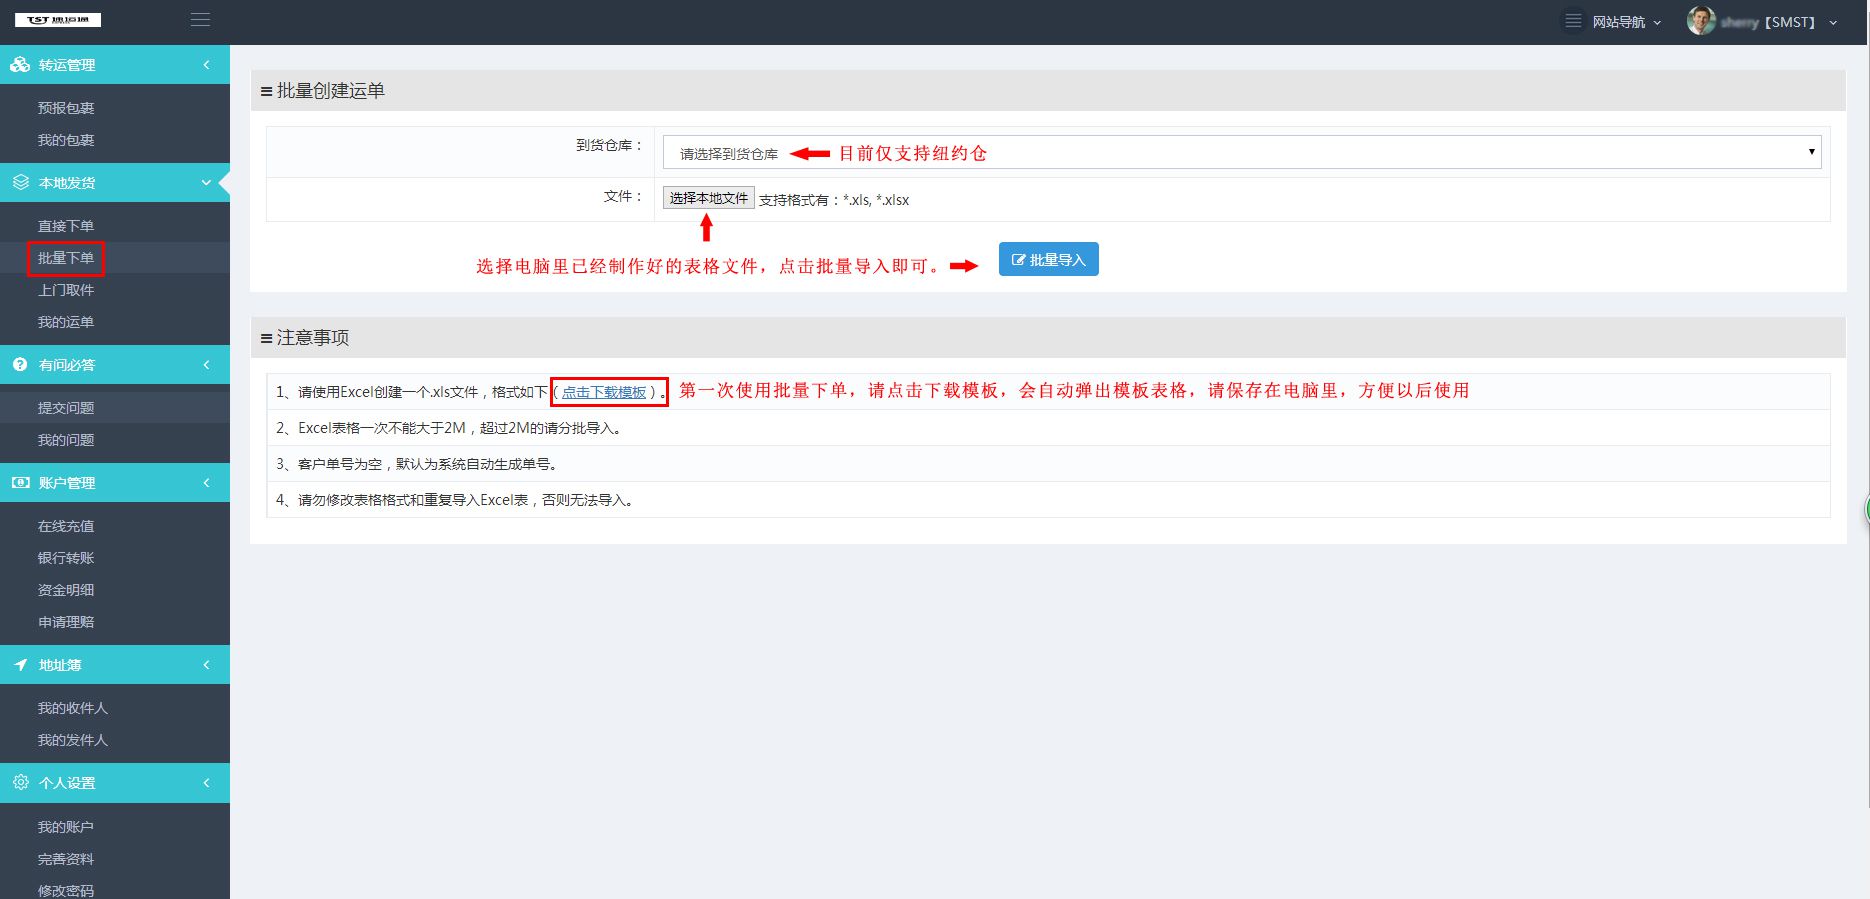Click the 账户管理 section header

tap(115, 483)
